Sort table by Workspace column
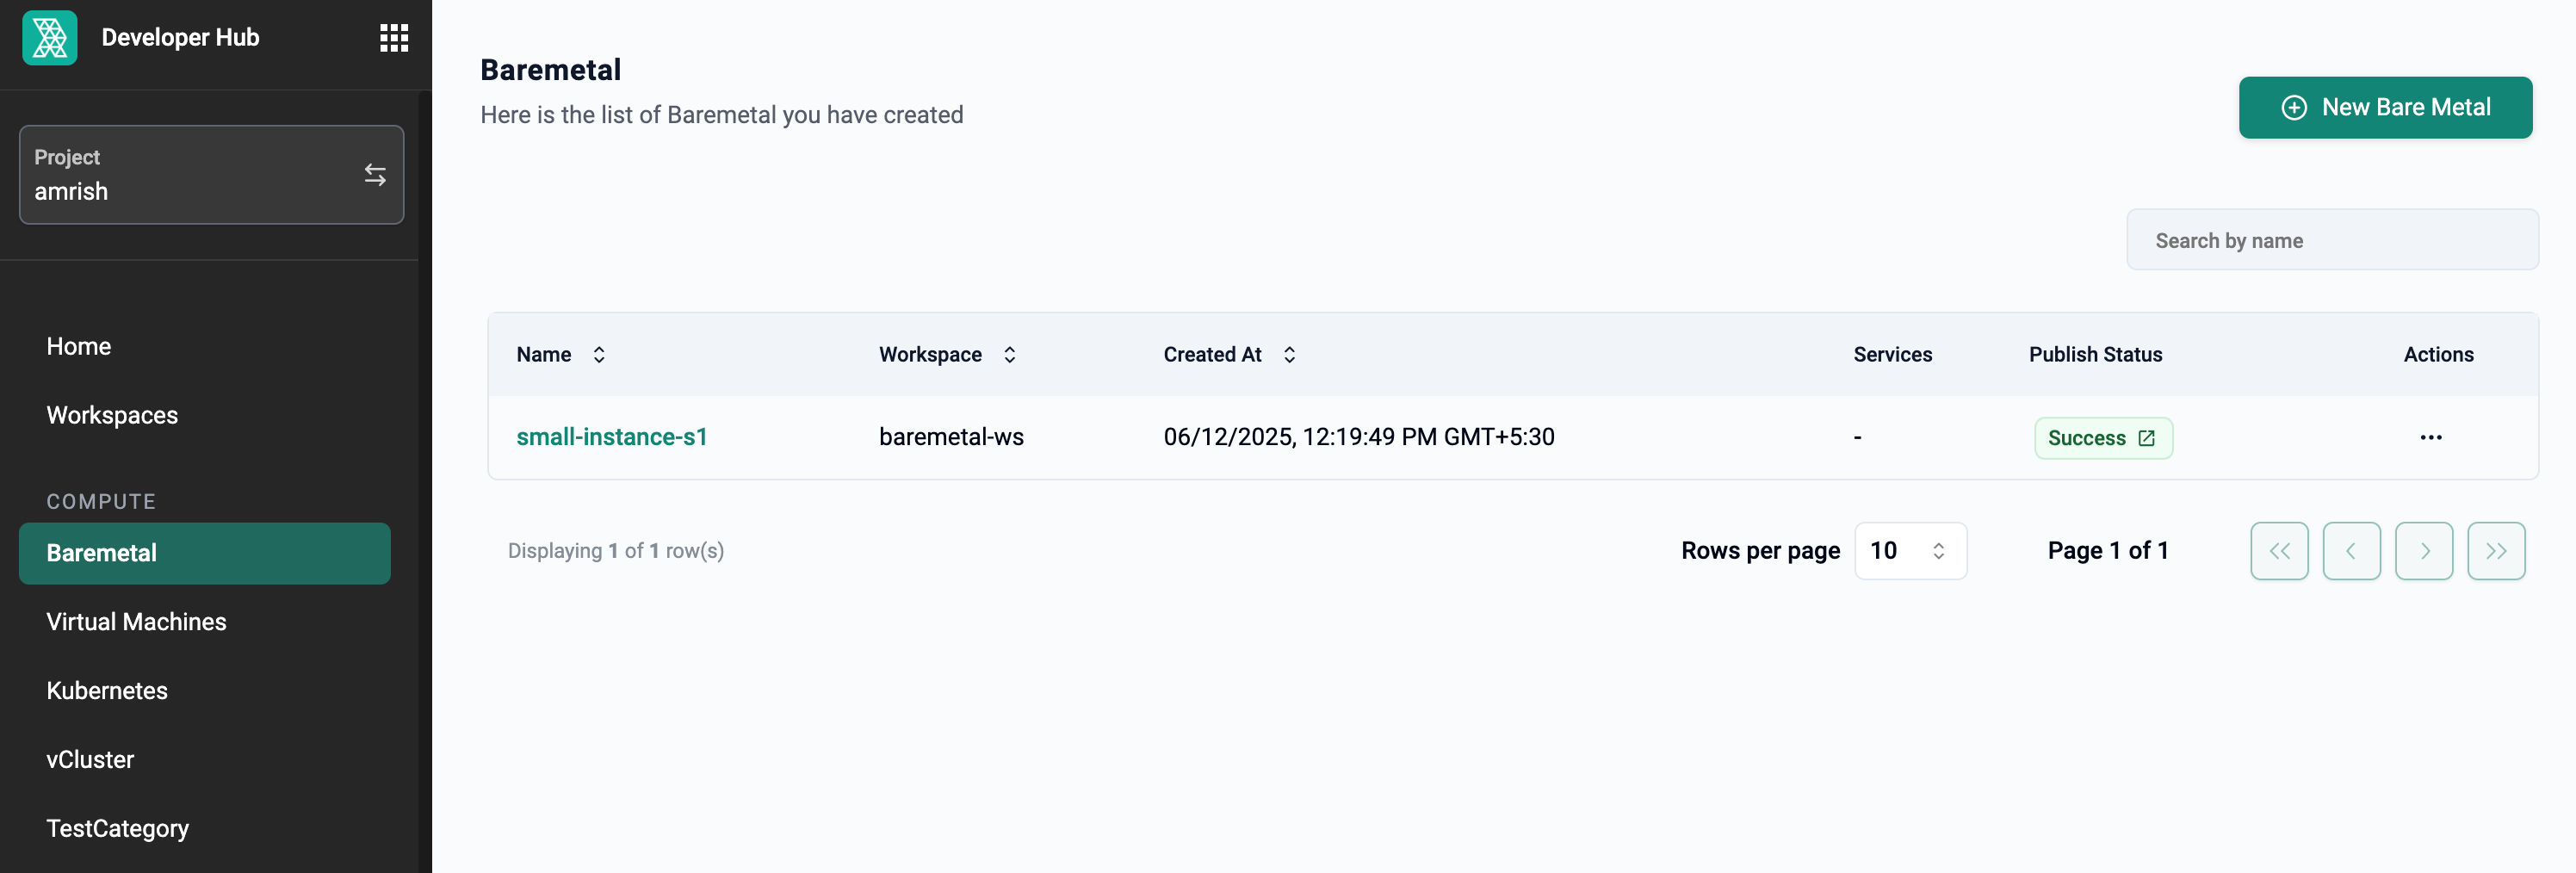 1010,355
